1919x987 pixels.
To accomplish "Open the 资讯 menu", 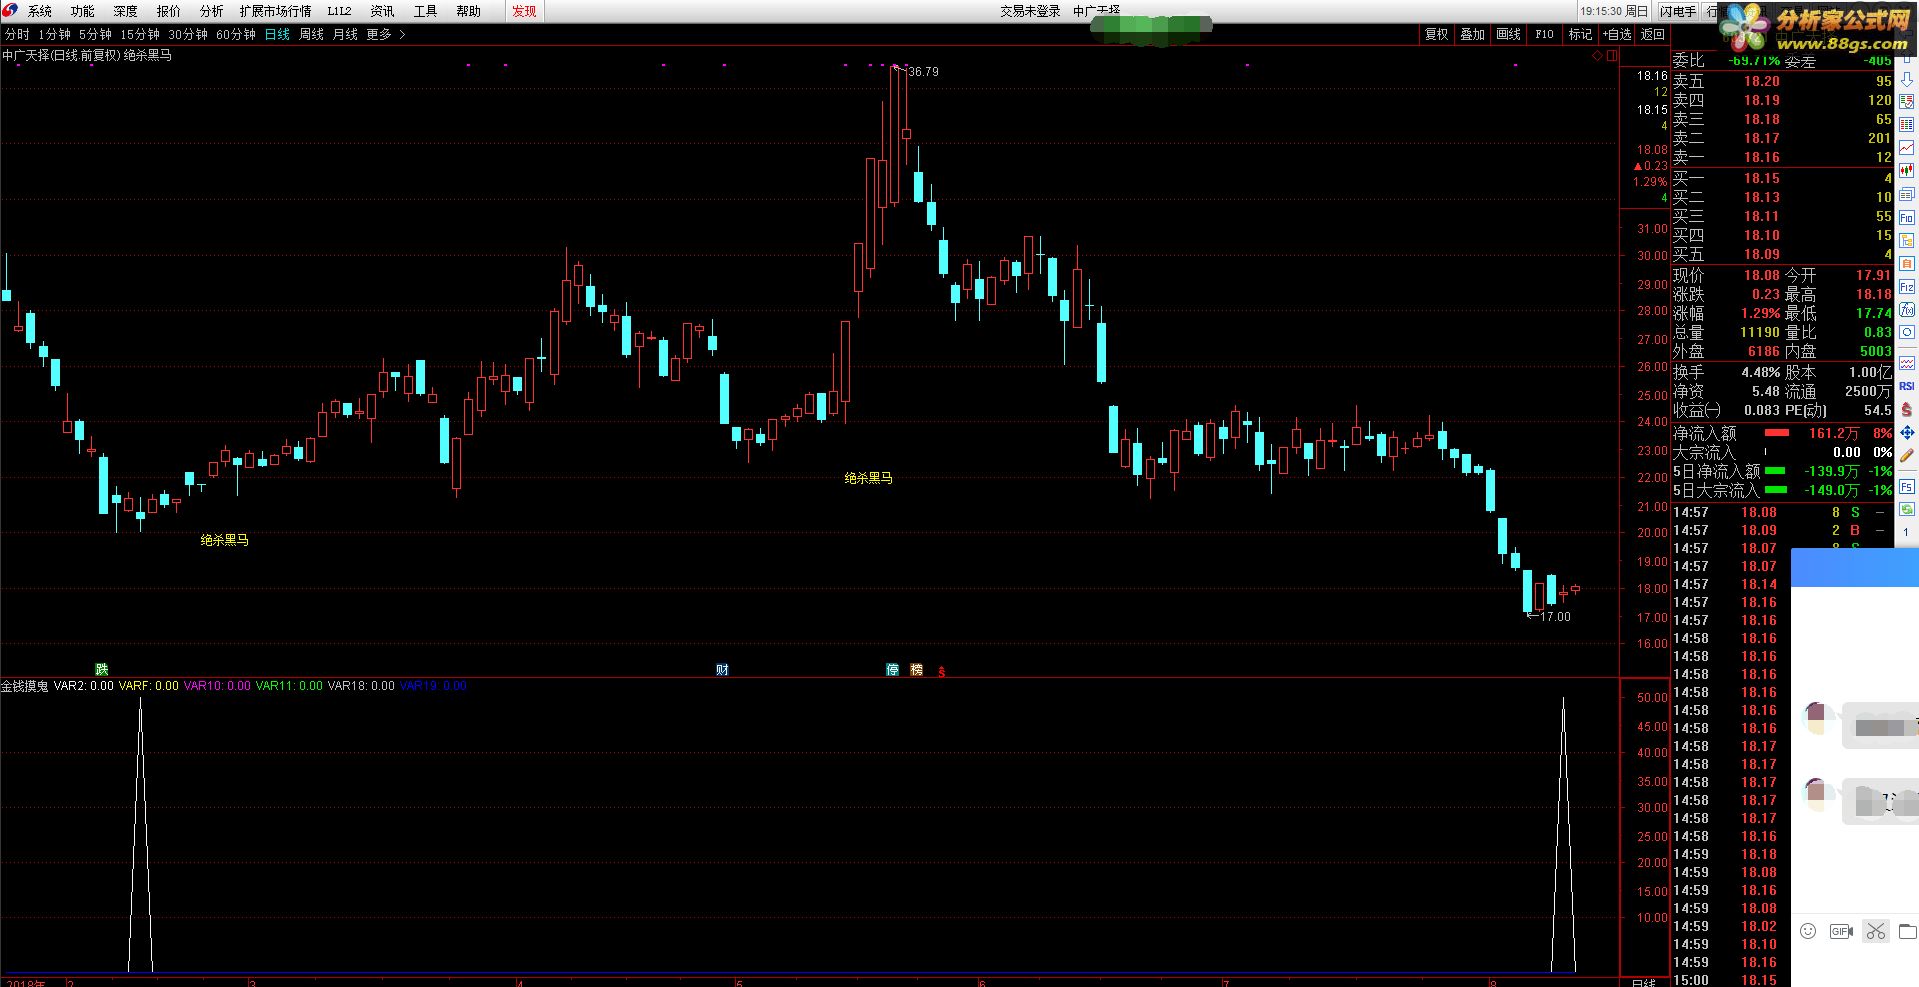I will pyautogui.click(x=382, y=11).
